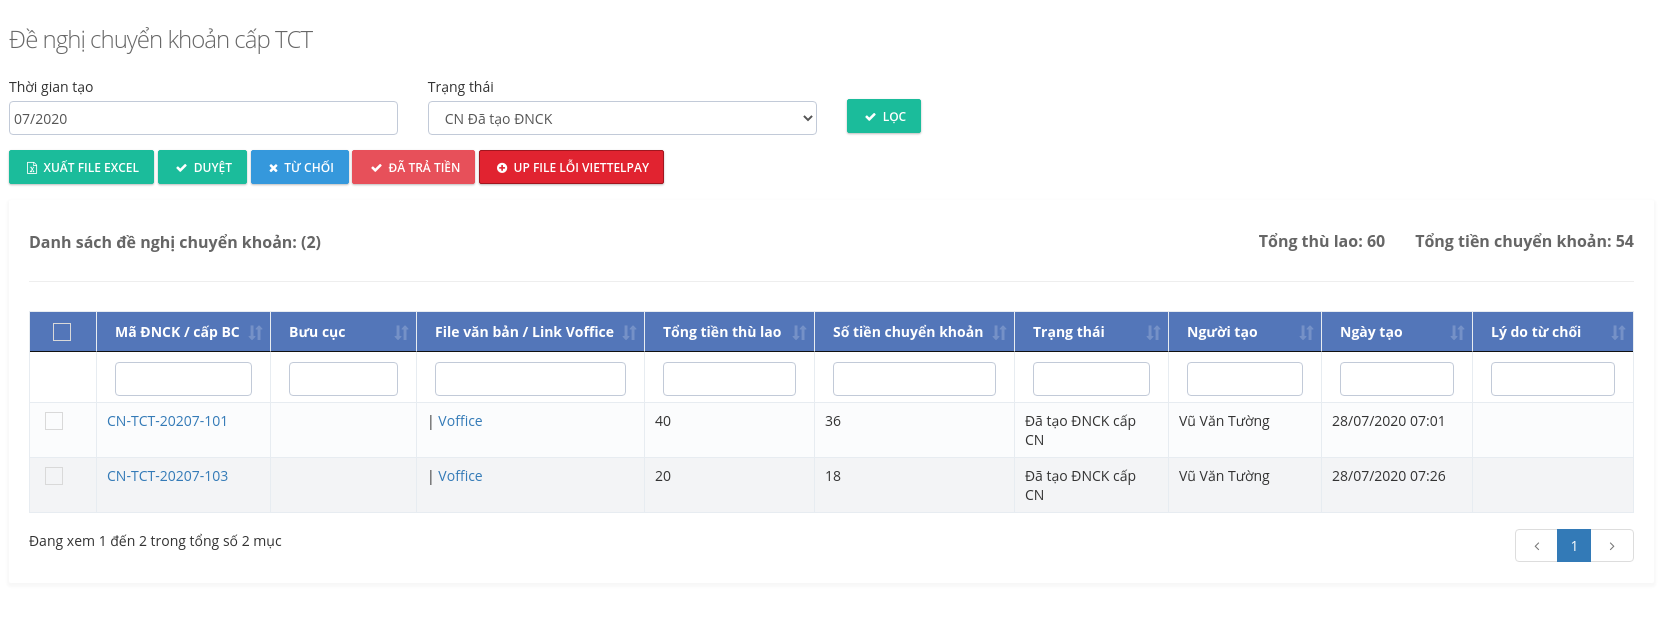Go to previous page arrow

click(x=1536, y=546)
